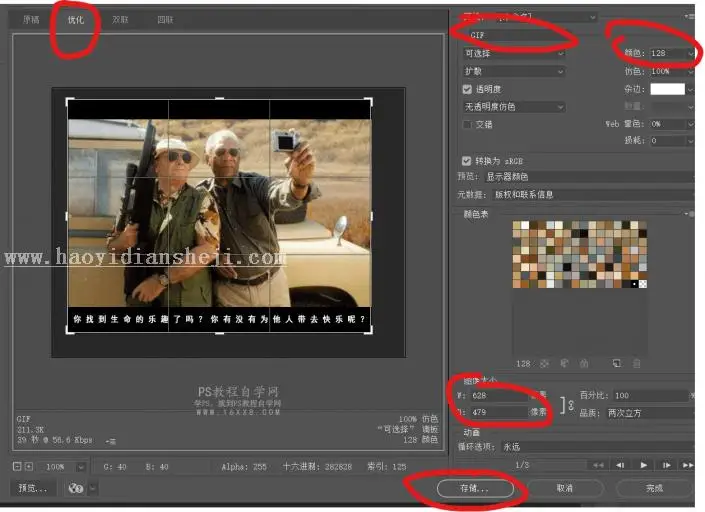This screenshot has height=512, width=705.
Task: Click the zoom in plus icon
Action: (x=29, y=467)
